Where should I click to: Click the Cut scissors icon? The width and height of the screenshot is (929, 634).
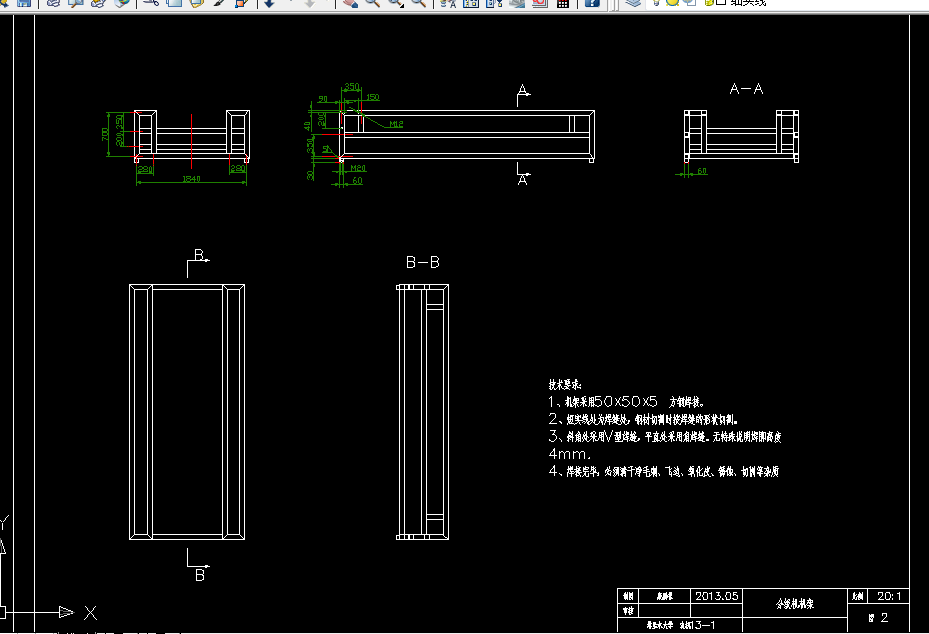[150, 3]
